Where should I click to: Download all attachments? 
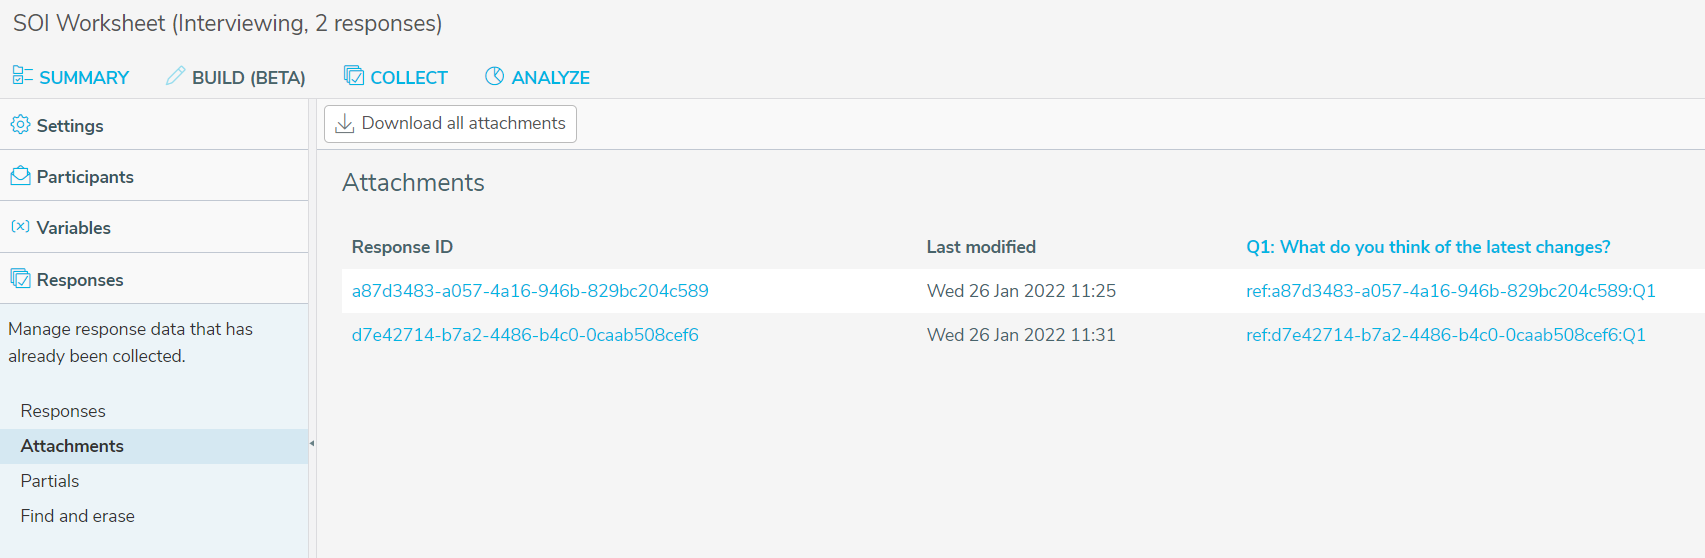point(450,124)
